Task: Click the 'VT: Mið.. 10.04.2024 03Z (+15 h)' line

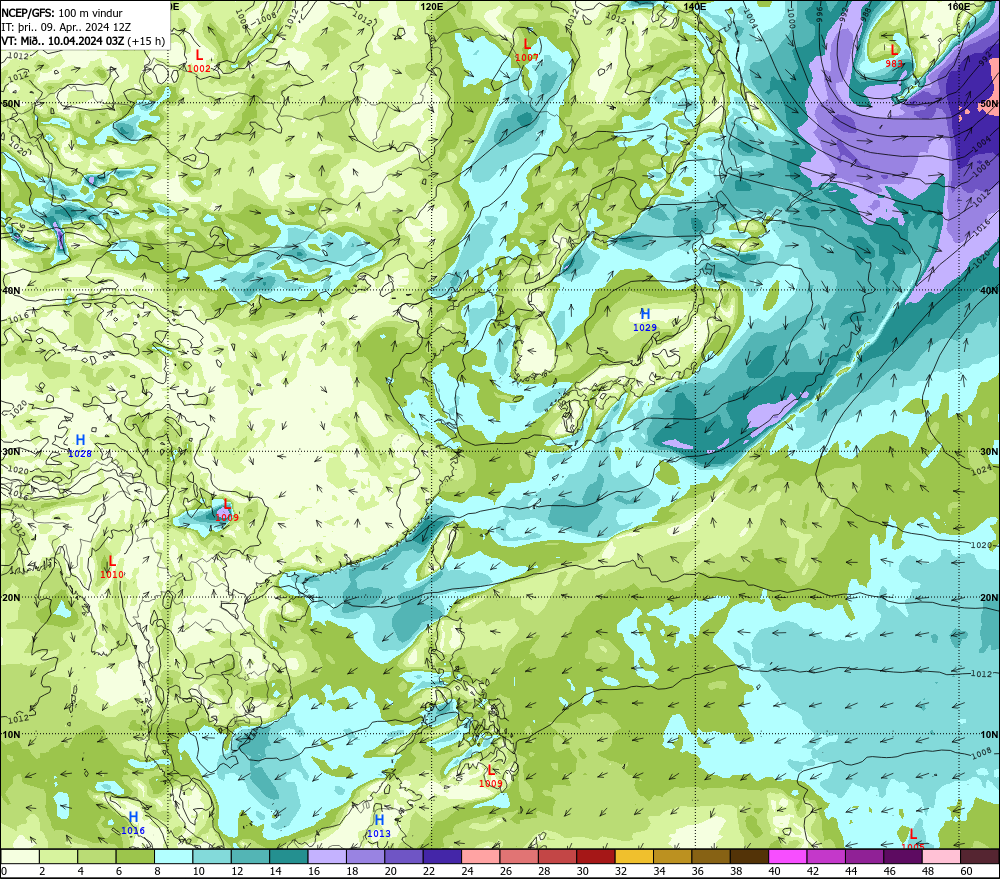Action: point(83,41)
